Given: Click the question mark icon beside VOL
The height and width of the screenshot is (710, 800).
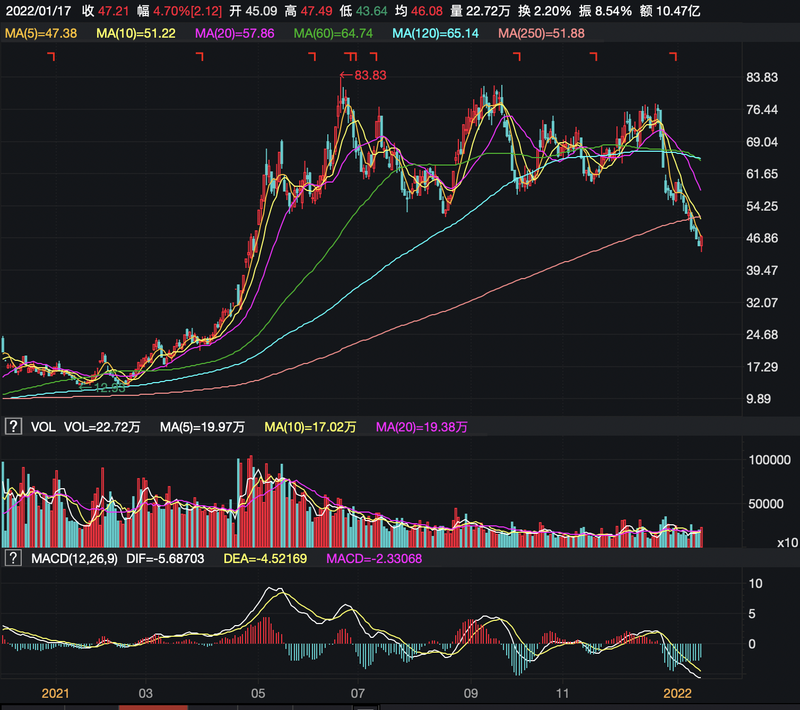Looking at the screenshot, I should coord(14,427).
